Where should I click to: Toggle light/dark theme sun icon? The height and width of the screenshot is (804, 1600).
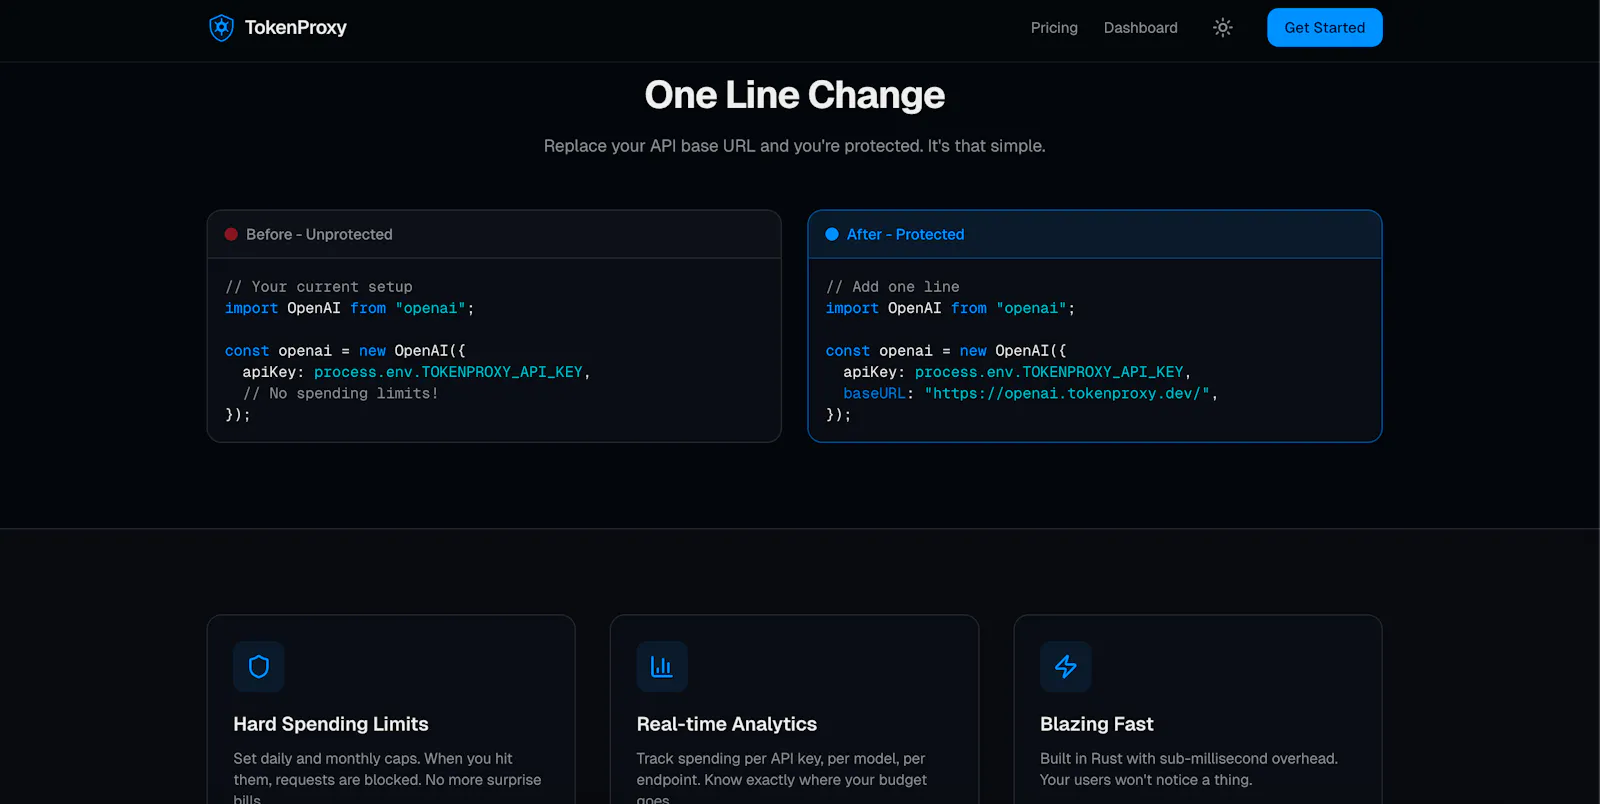click(x=1222, y=28)
